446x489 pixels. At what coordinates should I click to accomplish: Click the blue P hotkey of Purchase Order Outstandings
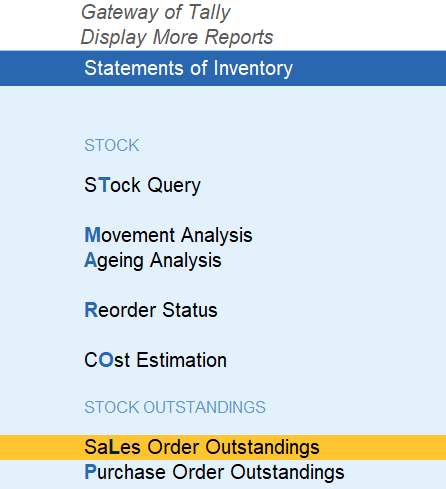click(x=90, y=472)
